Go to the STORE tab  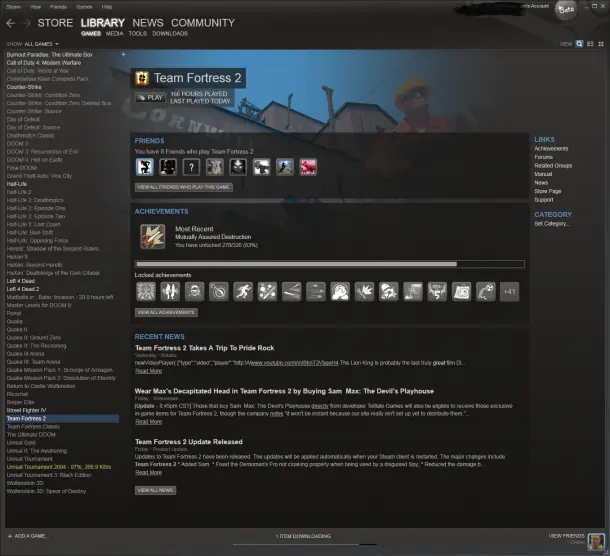tap(55, 23)
